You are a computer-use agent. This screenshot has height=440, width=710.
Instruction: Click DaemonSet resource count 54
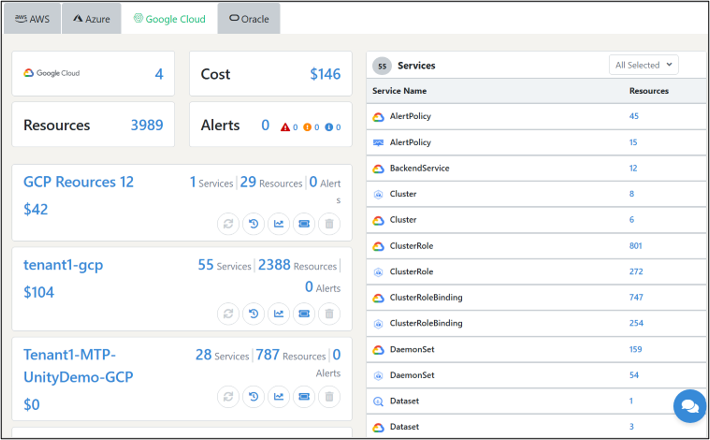(x=633, y=375)
